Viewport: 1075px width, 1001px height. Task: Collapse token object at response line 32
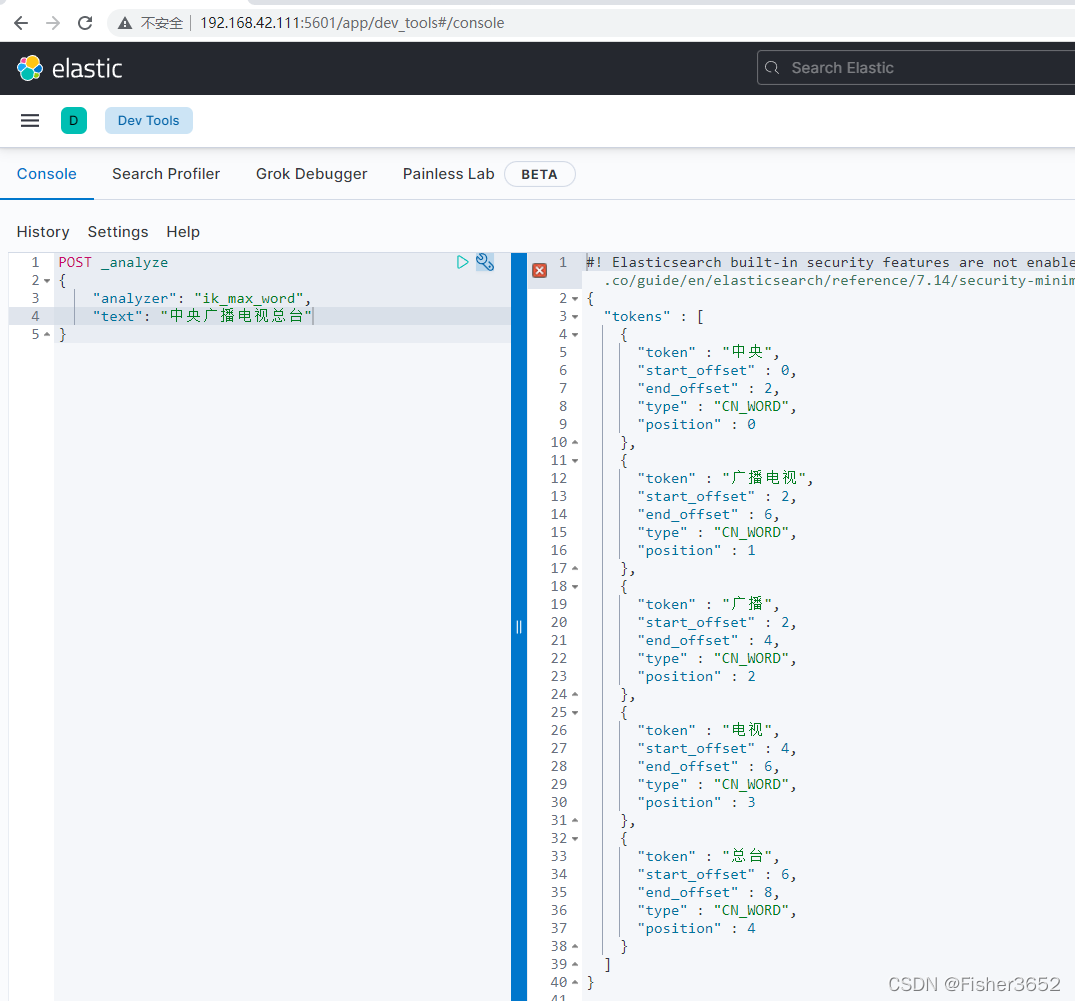575,839
